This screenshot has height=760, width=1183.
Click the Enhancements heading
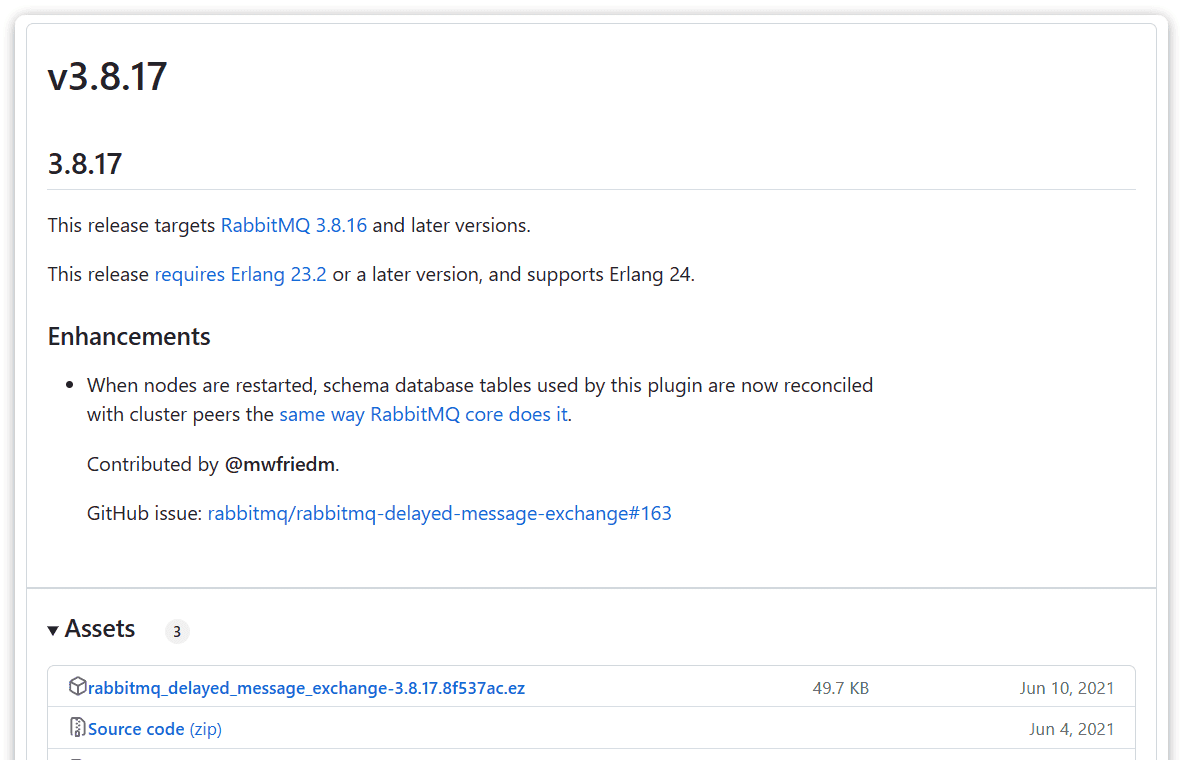[129, 336]
